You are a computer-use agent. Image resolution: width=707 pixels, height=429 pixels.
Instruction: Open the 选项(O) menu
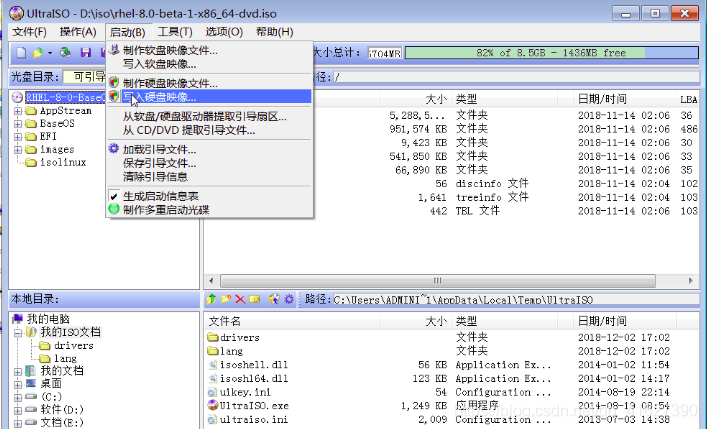[x=224, y=32]
